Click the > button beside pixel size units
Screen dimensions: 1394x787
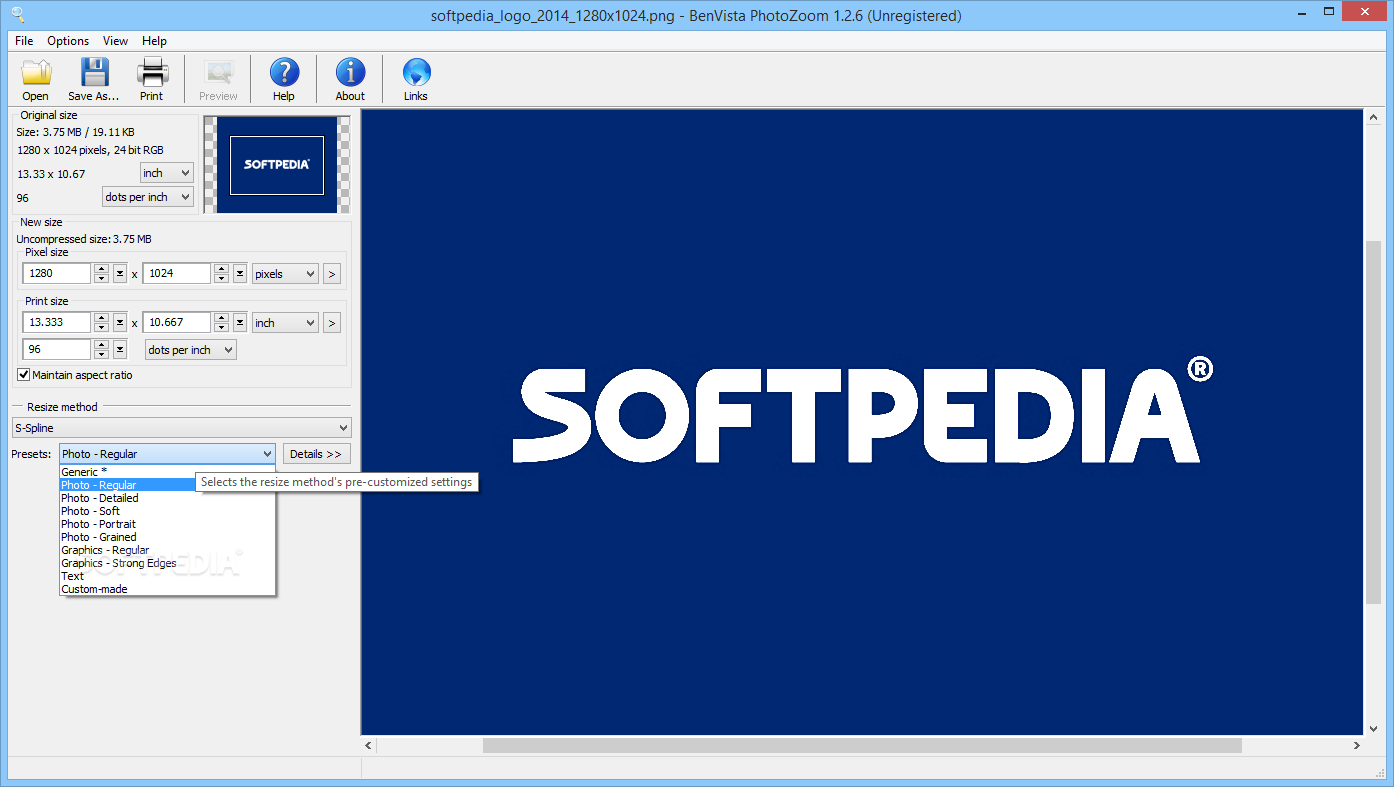[x=332, y=273]
